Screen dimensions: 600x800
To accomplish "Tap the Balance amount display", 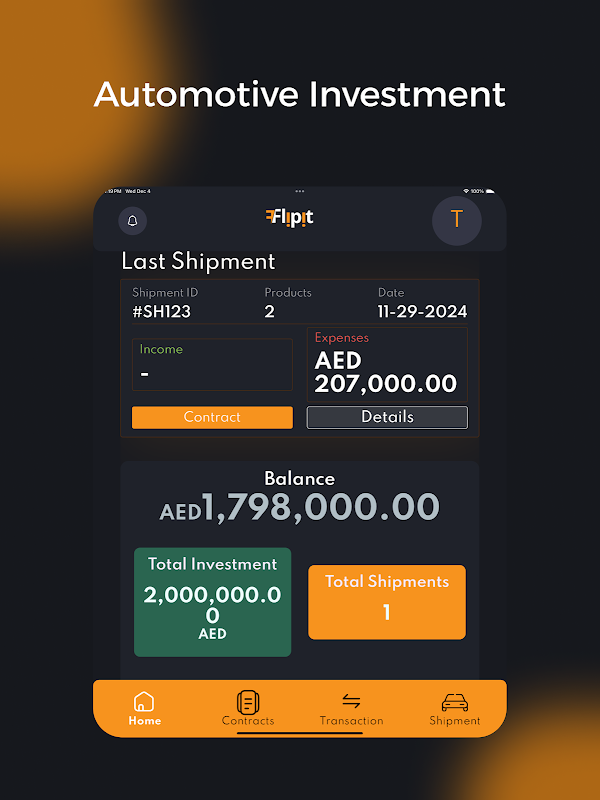I will (300, 507).
